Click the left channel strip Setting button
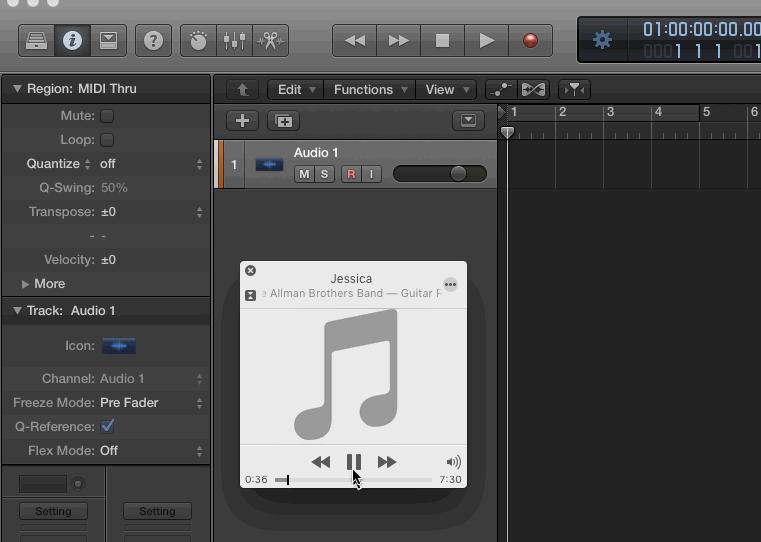This screenshot has width=761, height=542. click(x=53, y=511)
